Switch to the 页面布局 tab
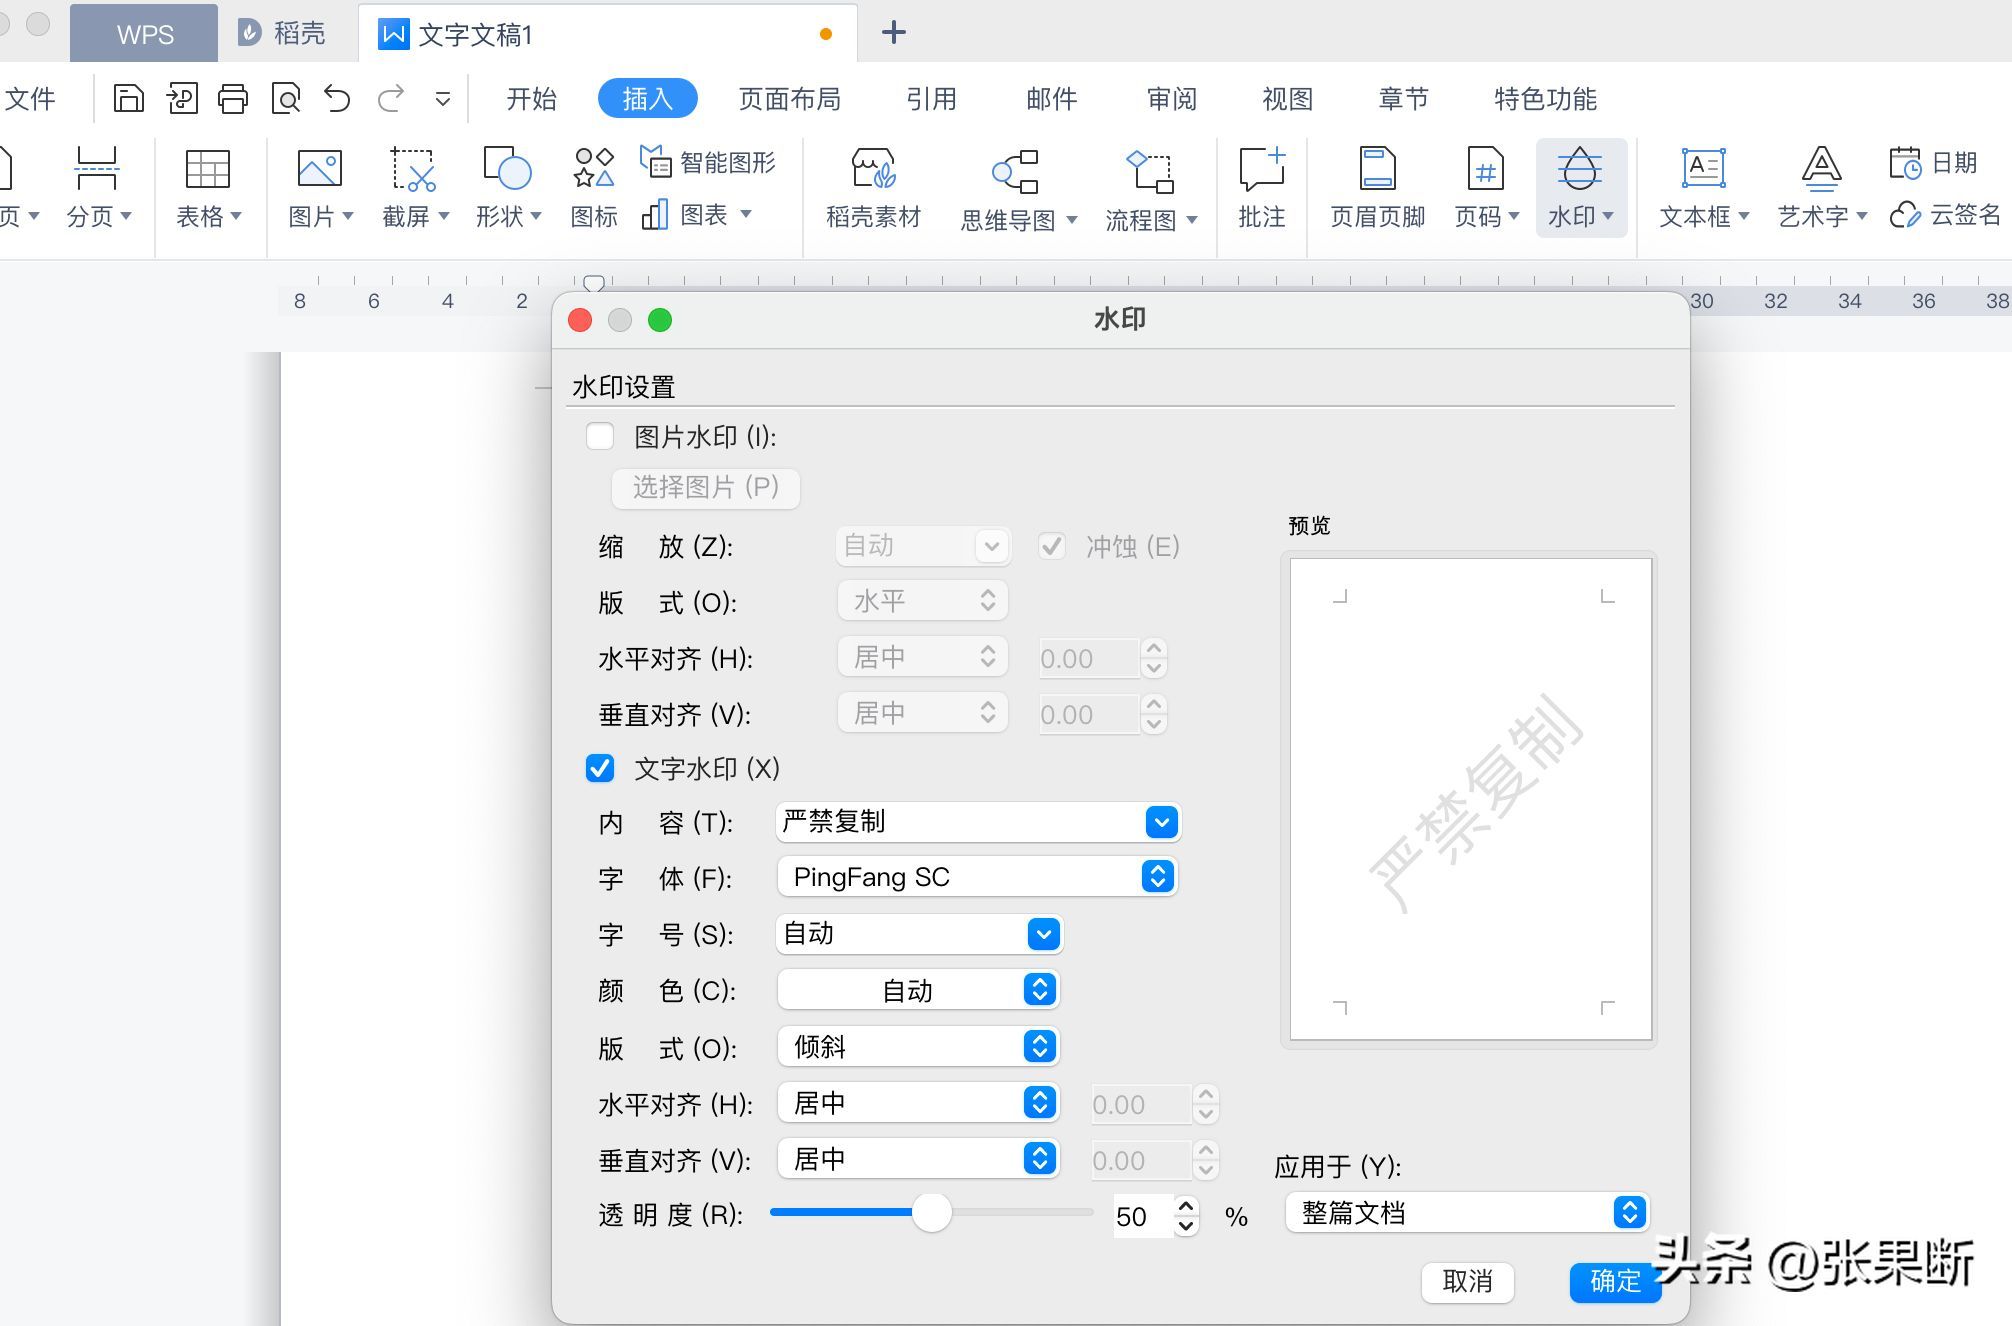Image resolution: width=2012 pixels, height=1326 pixels. [x=789, y=98]
